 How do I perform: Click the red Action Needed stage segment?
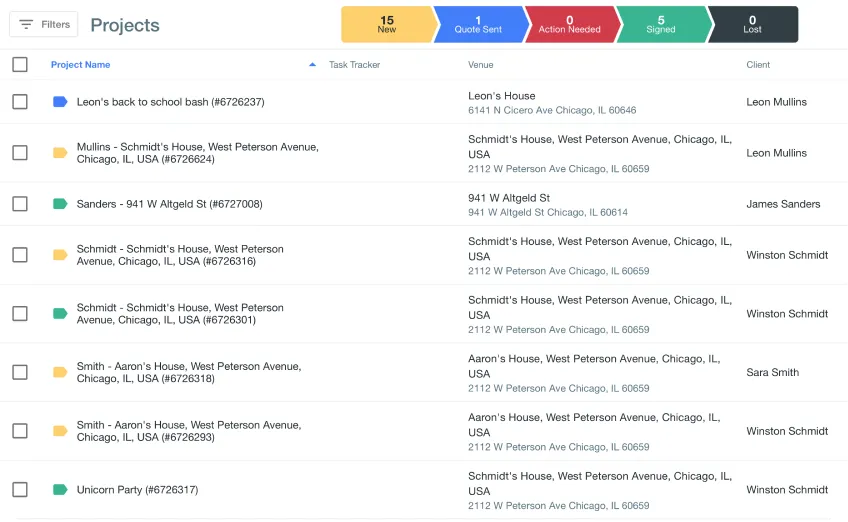569,25
